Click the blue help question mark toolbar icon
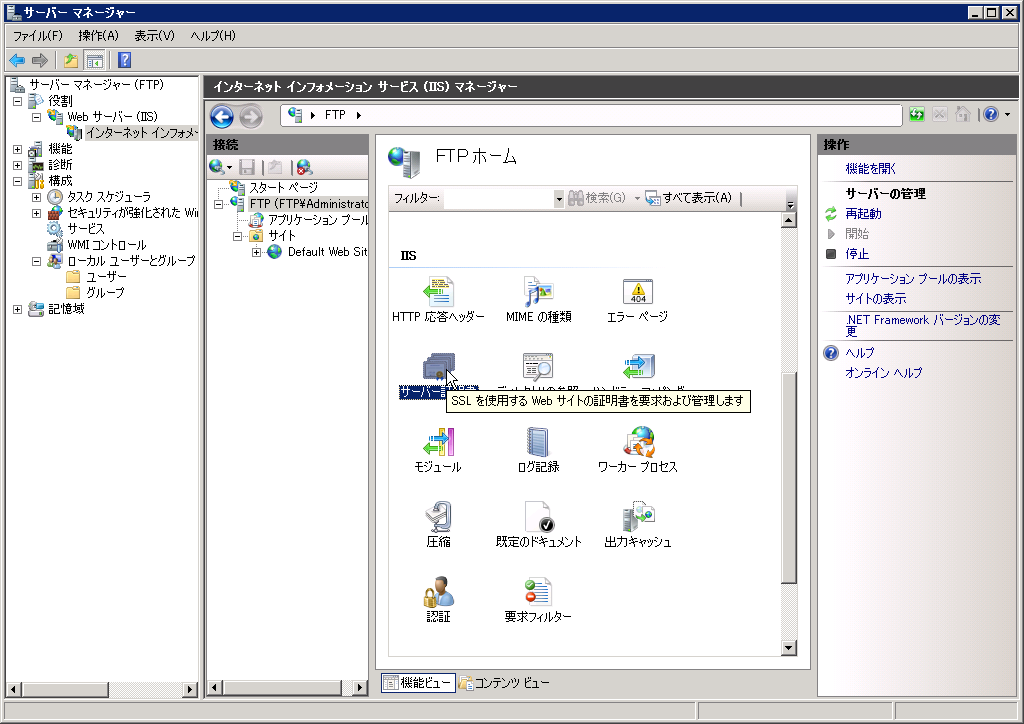The height and width of the screenshot is (724, 1024). [x=124, y=61]
